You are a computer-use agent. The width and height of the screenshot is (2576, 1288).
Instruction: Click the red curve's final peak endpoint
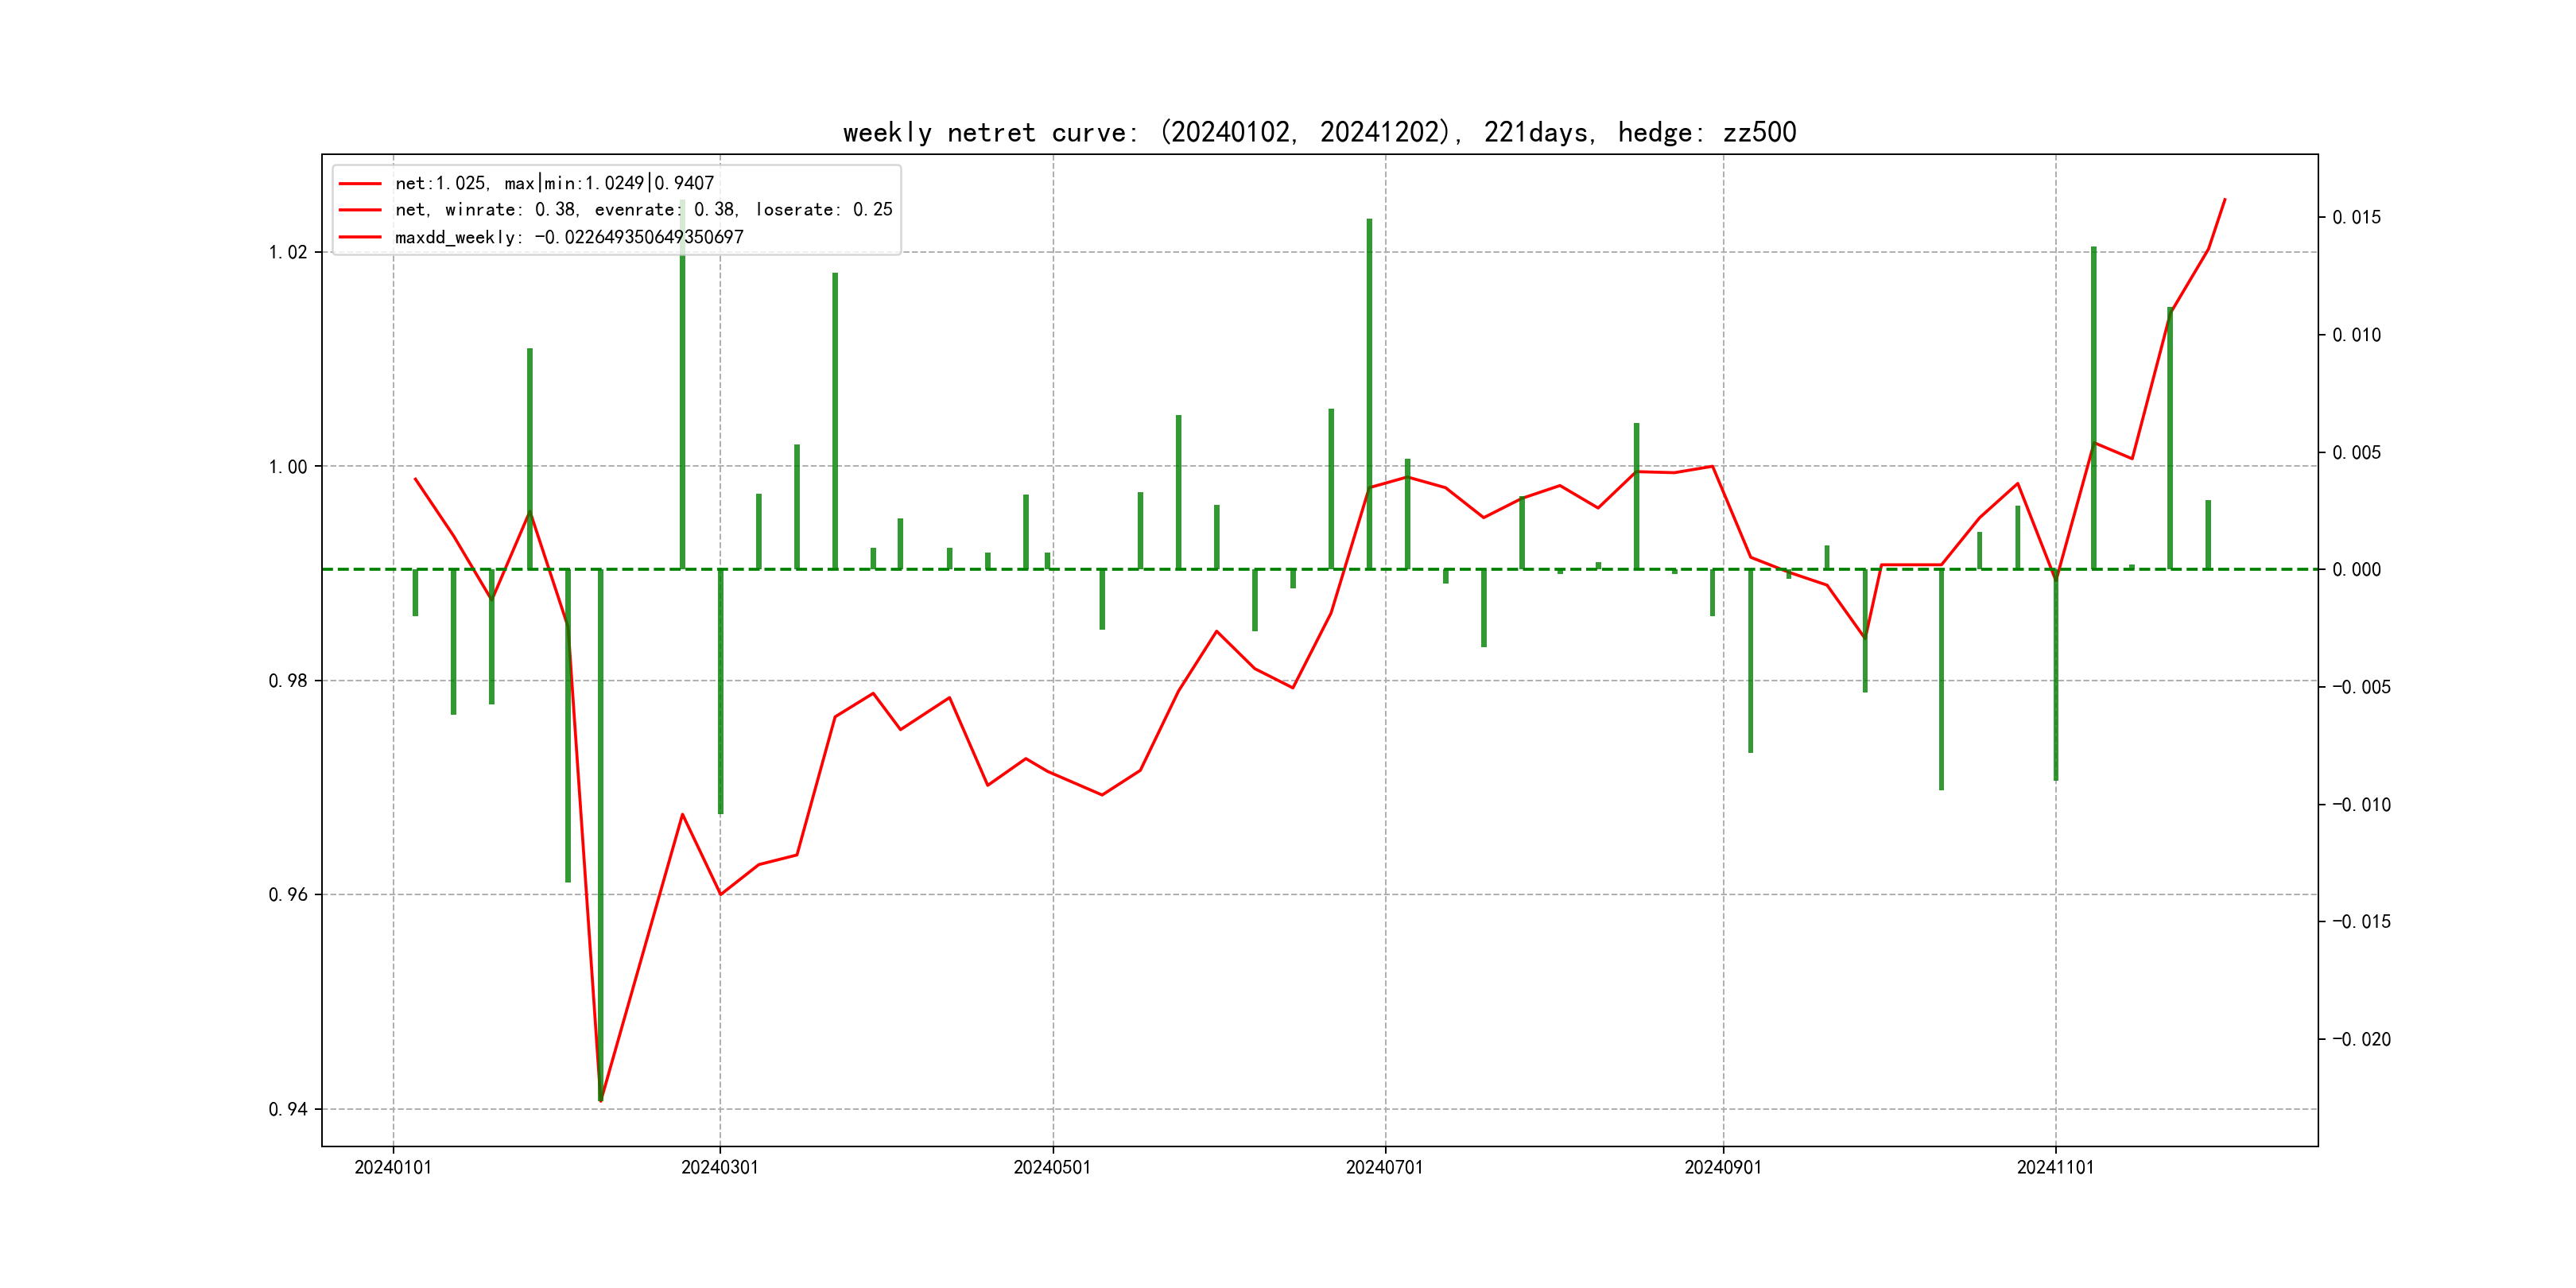[2225, 199]
